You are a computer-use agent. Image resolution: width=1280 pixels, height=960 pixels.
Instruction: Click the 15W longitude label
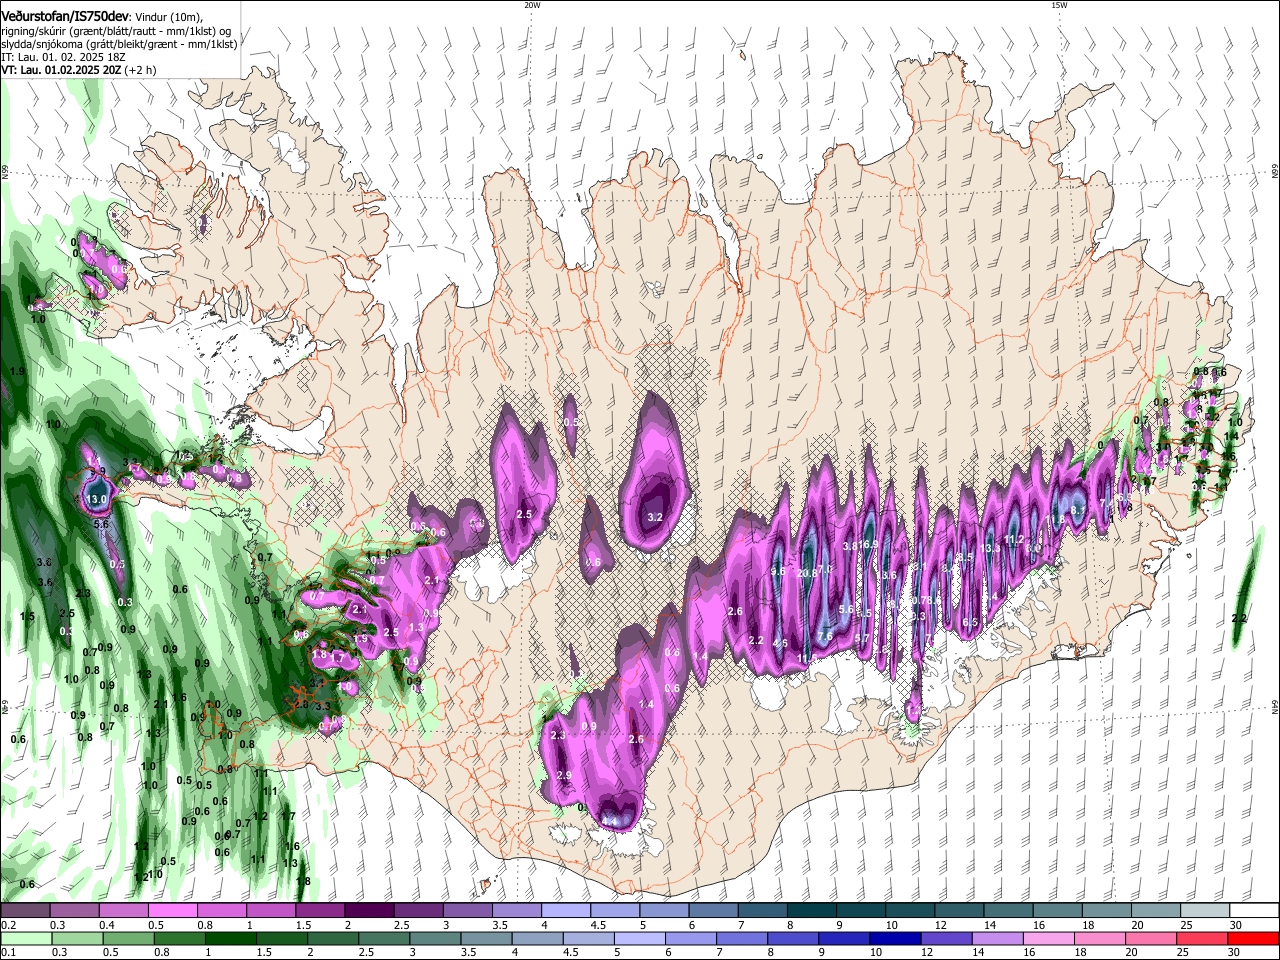pyautogui.click(x=1059, y=5)
